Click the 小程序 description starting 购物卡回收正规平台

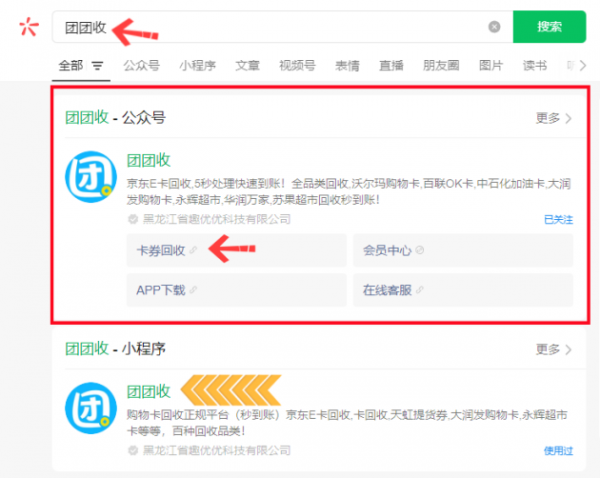[x=347, y=423]
